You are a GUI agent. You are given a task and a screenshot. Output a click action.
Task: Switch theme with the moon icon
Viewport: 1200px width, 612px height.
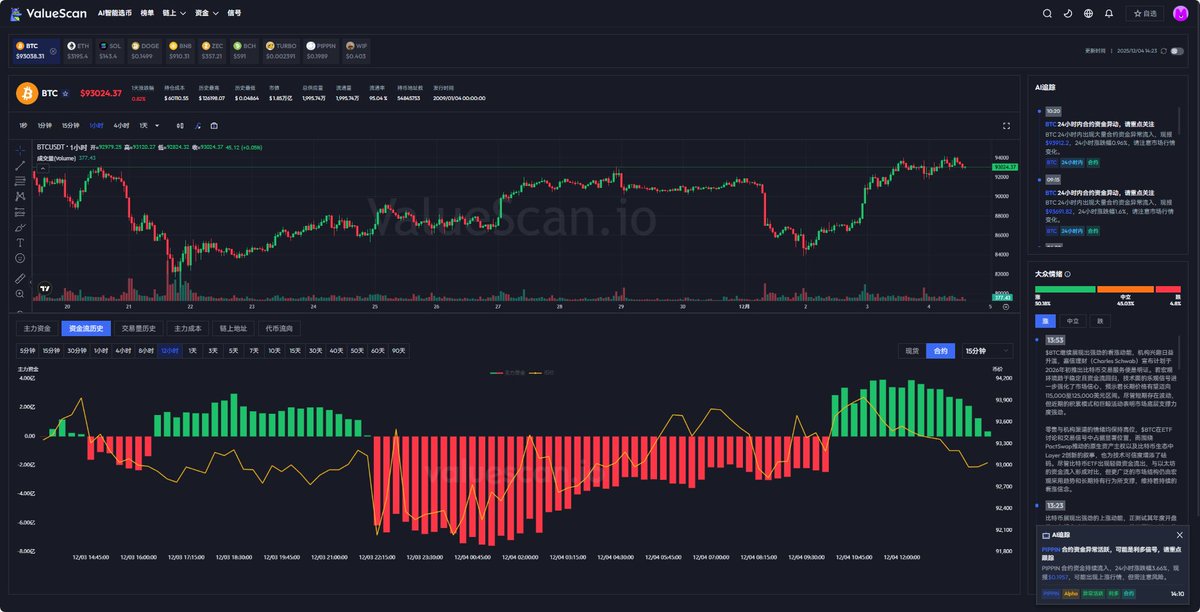coord(1067,13)
